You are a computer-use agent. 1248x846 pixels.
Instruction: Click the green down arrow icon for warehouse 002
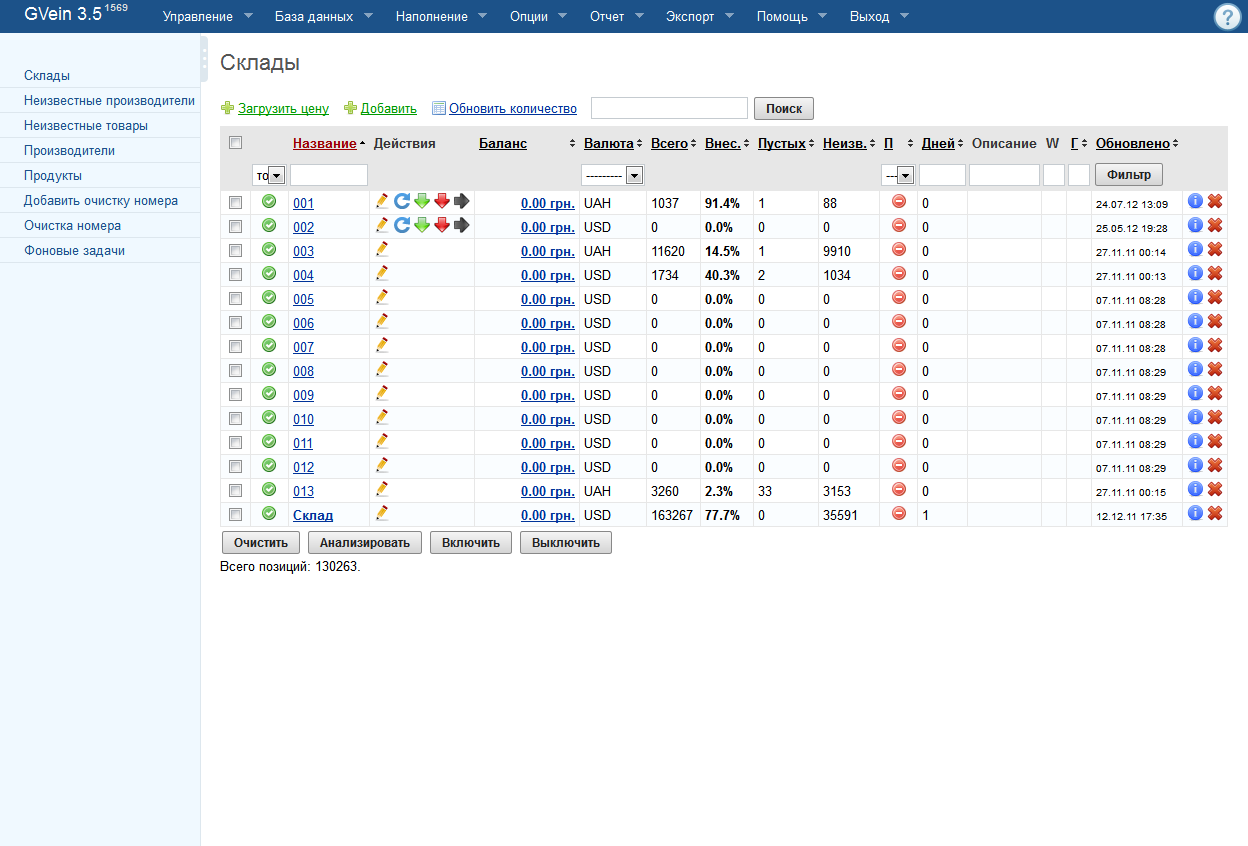click(x=422, y=226)
